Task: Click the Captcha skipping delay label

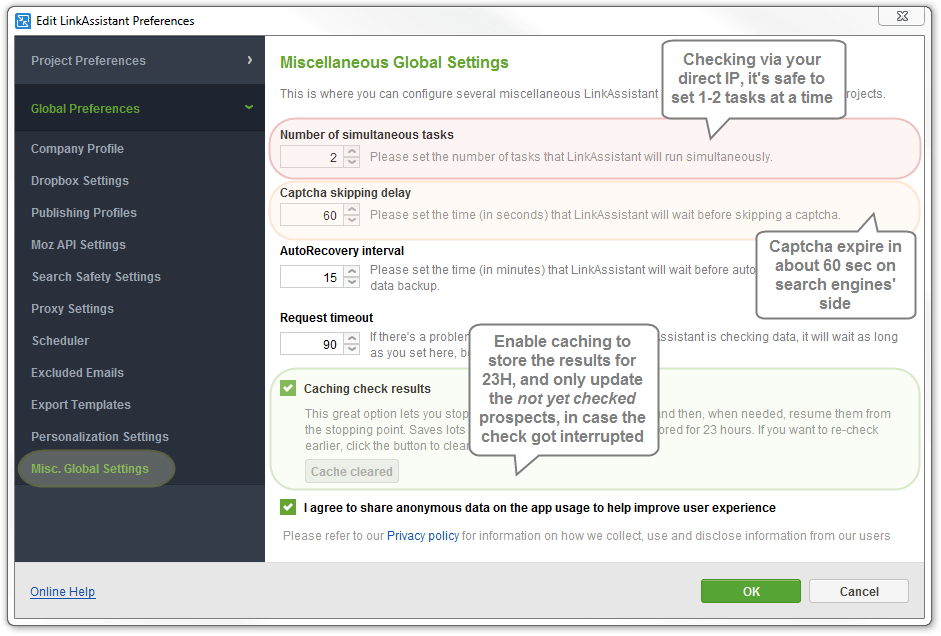Action: tap(345, 193)
